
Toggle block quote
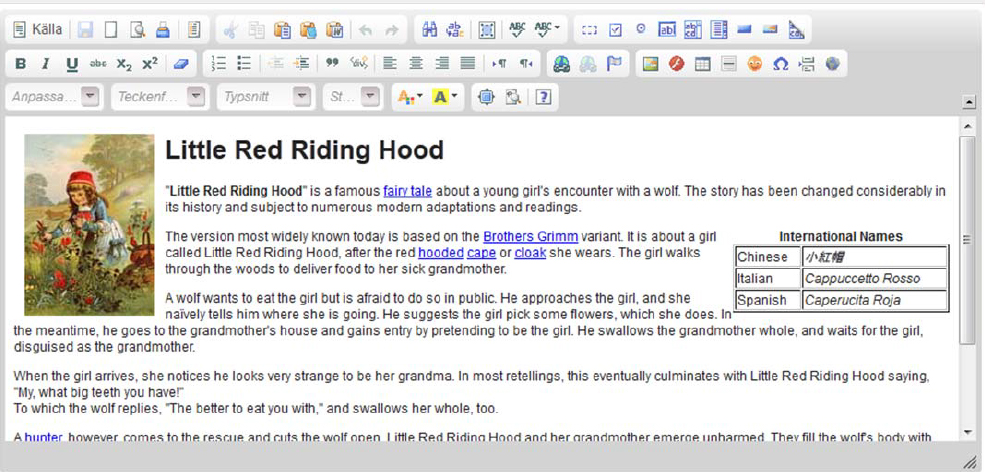click(x=332, y=63)
